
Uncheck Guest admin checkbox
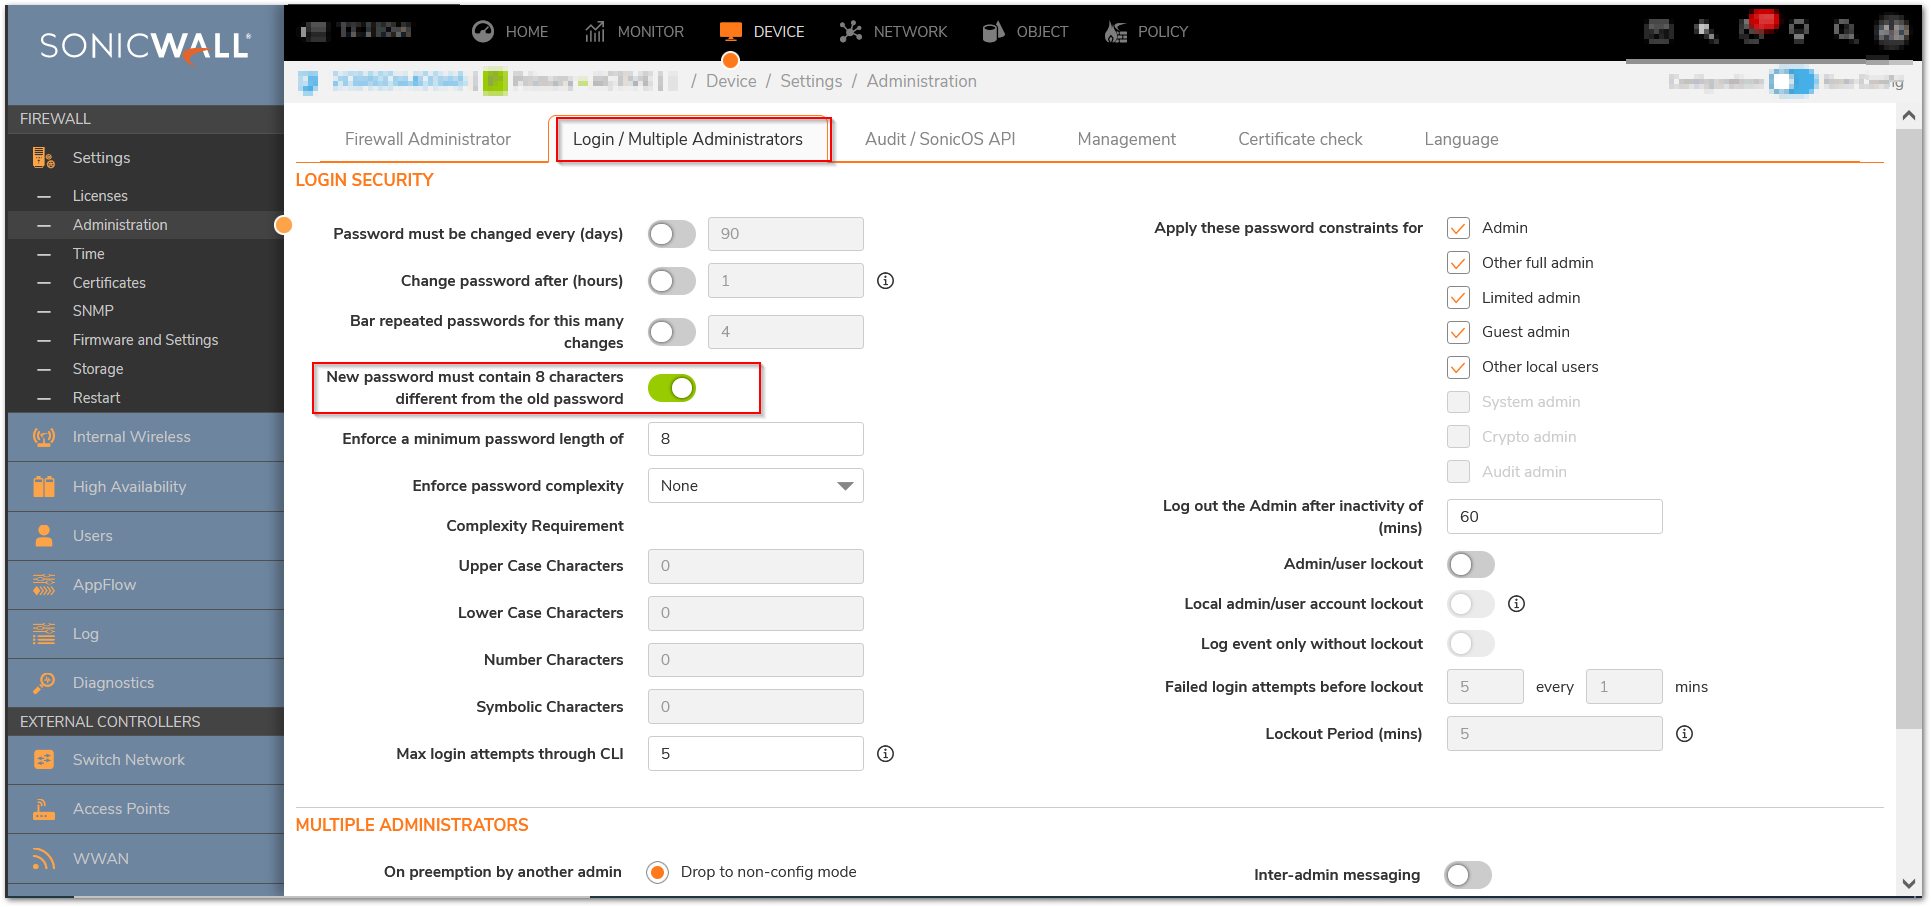click(x=1459, y=332)
